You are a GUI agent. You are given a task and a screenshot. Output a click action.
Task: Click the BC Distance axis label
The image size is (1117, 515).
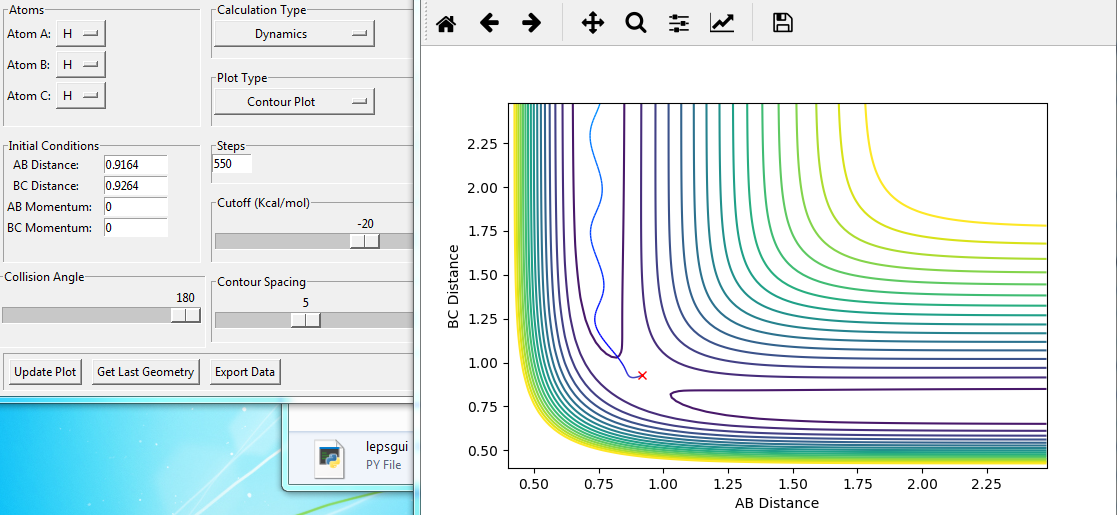pyautogui.click(x=453, y=287)
